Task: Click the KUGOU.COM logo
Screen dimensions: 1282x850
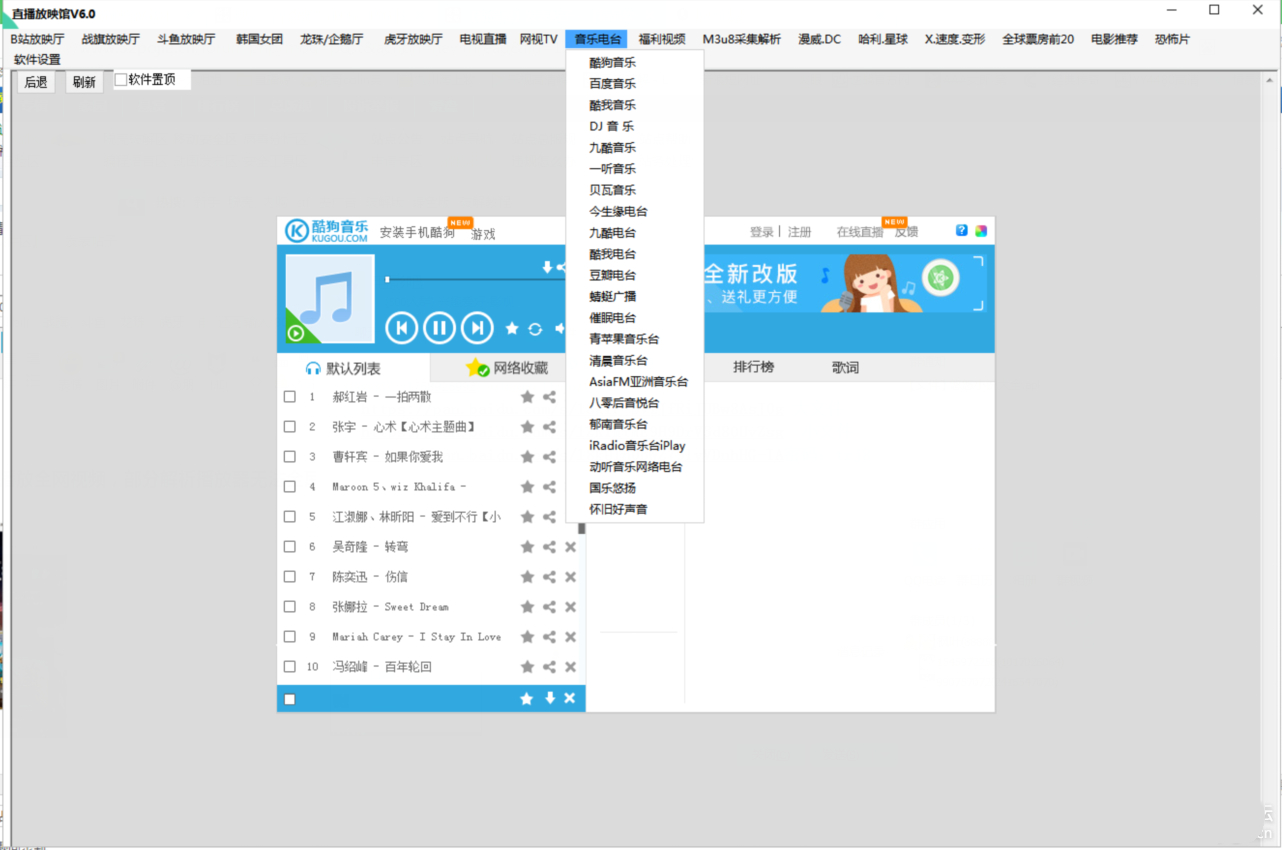Action: [x=322, y=230]
